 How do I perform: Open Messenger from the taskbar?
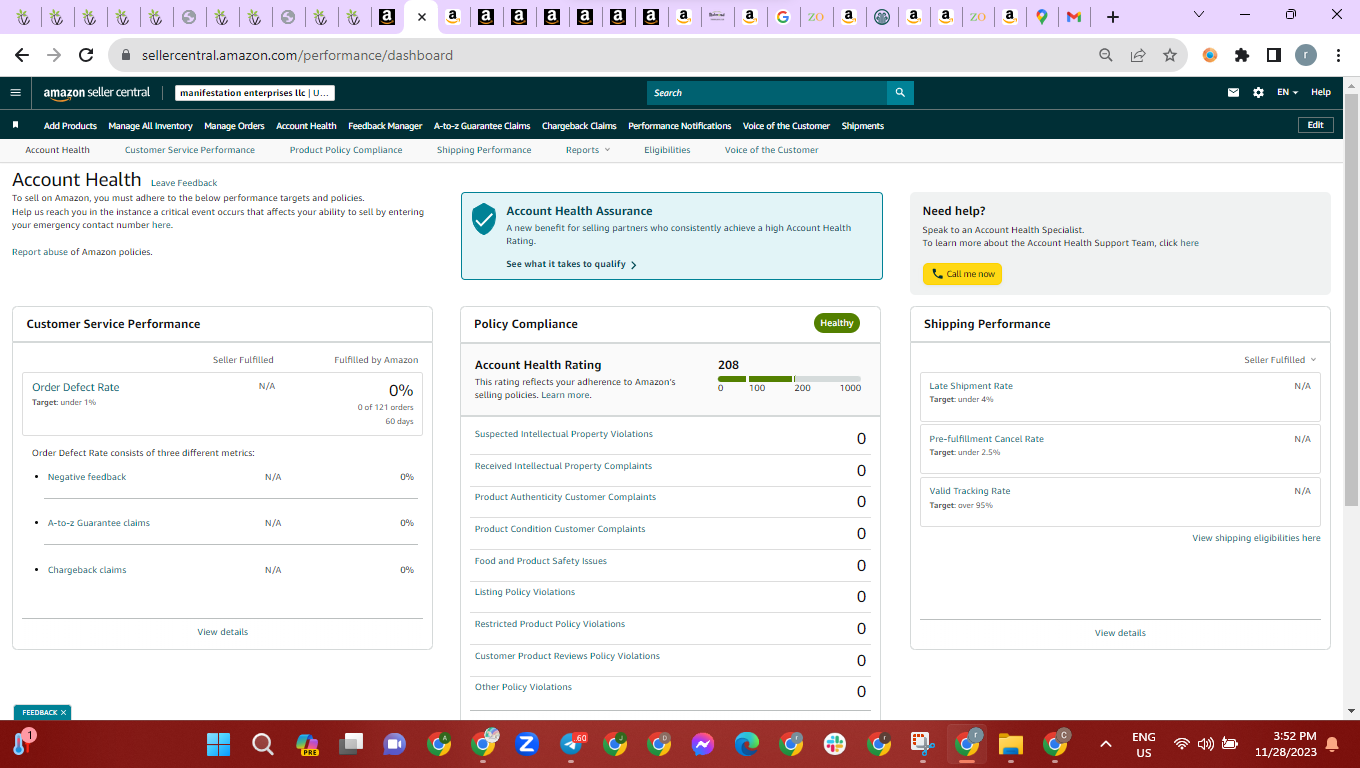click(703, 744)
